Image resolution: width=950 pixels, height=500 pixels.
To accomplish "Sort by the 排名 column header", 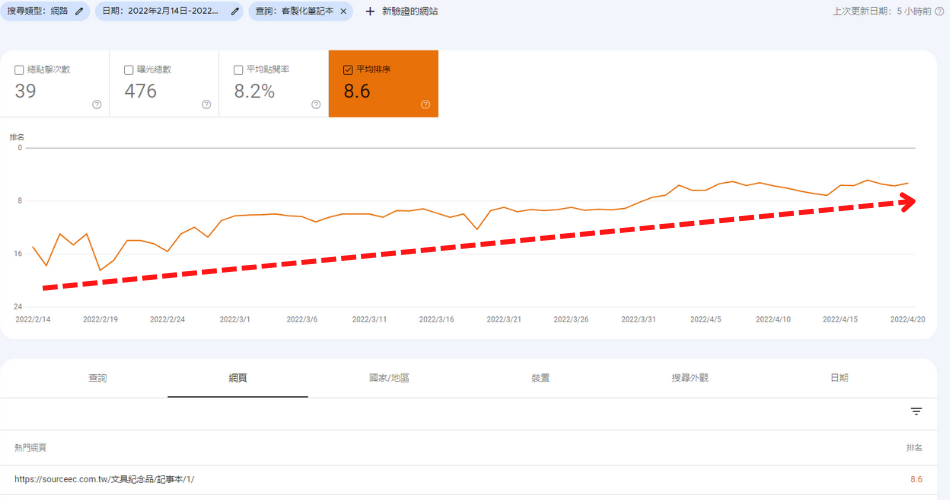I will point(914,448).
